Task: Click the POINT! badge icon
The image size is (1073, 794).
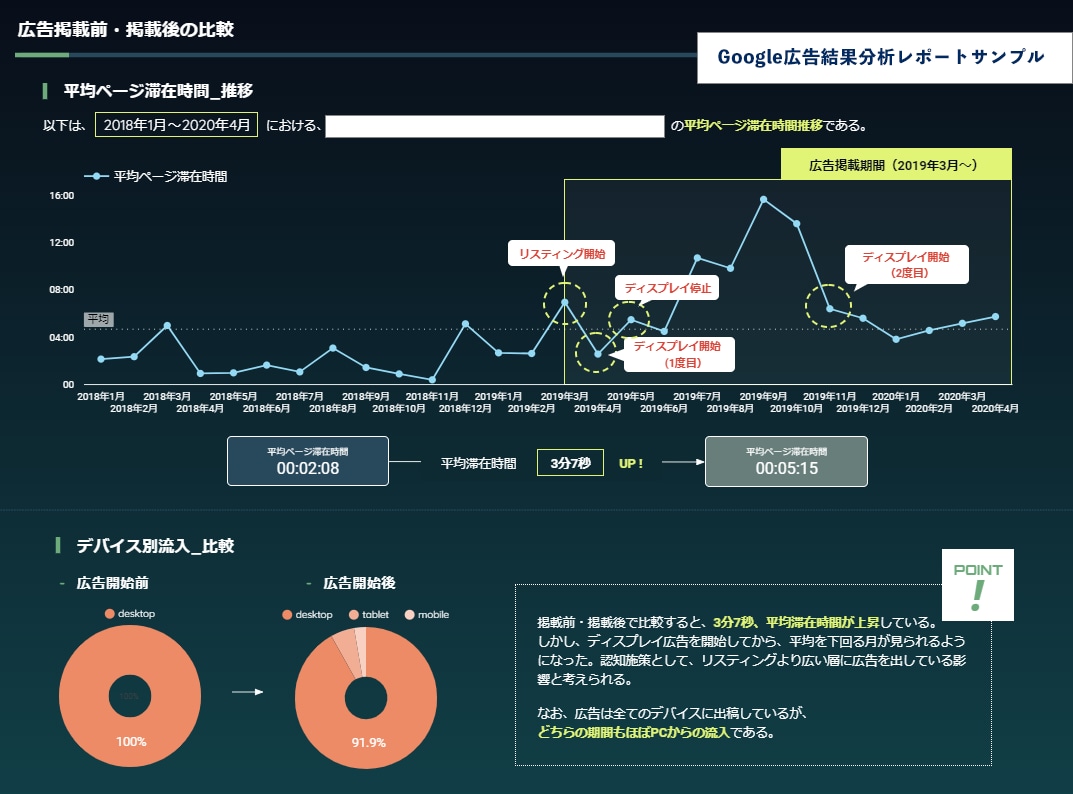Action: pos(978,585)
